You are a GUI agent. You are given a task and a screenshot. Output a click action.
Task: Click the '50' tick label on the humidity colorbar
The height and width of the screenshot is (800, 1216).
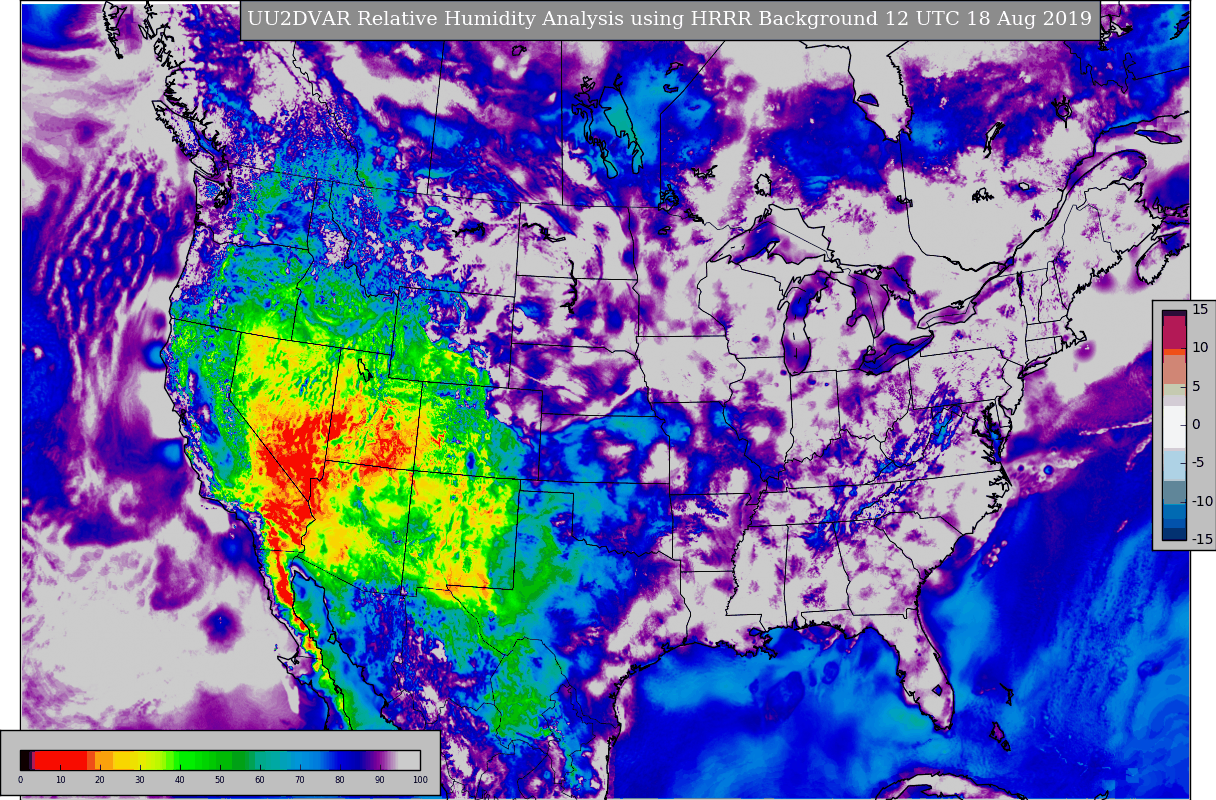[220, 779]
